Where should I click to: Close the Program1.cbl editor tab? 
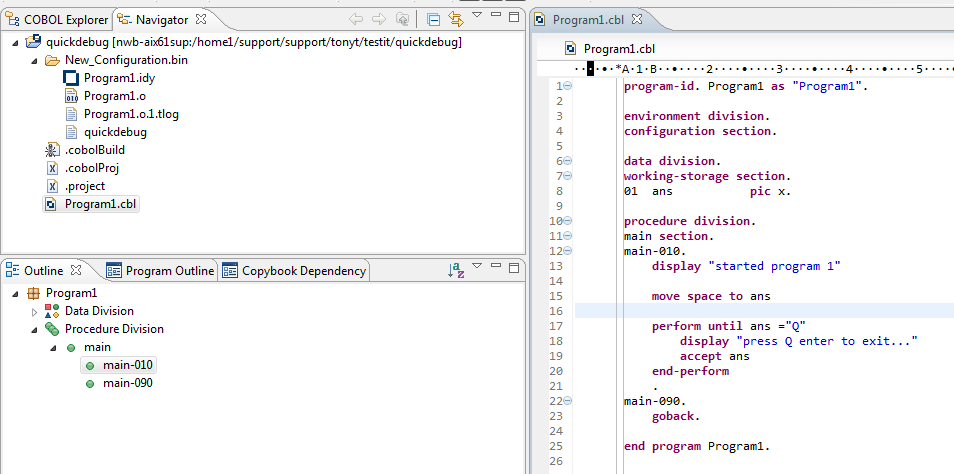636,19
